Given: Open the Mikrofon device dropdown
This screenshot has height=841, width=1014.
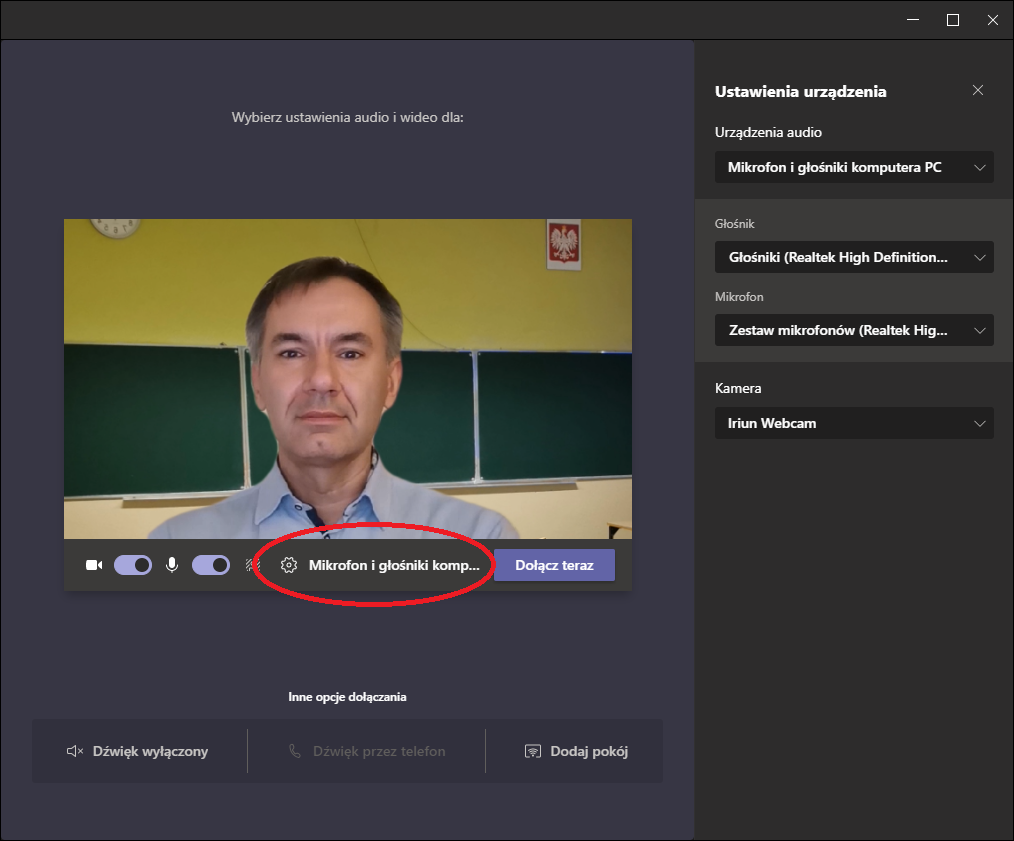Looking at the screenshot, I should pyautogui.click(x=854, y=330).
